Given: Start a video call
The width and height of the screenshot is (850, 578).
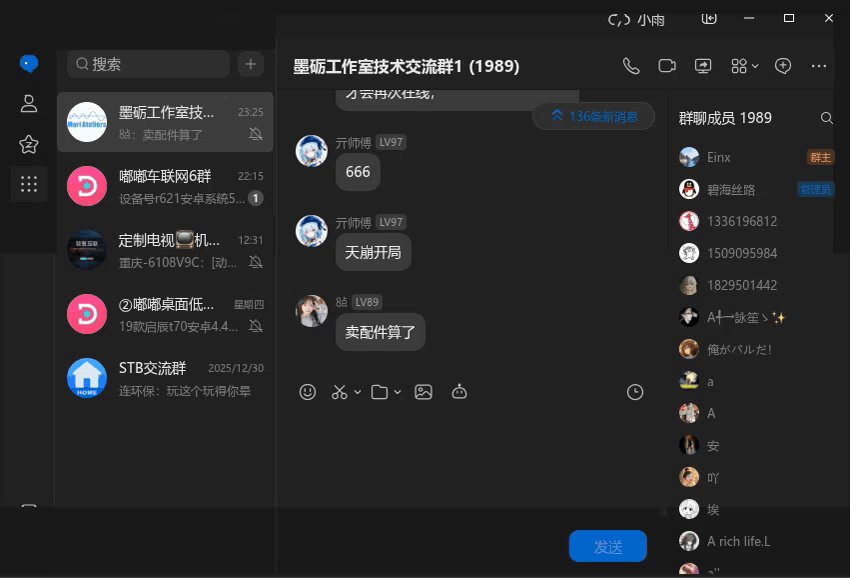Looking at the screenshot, I should (x=667, y=65).
